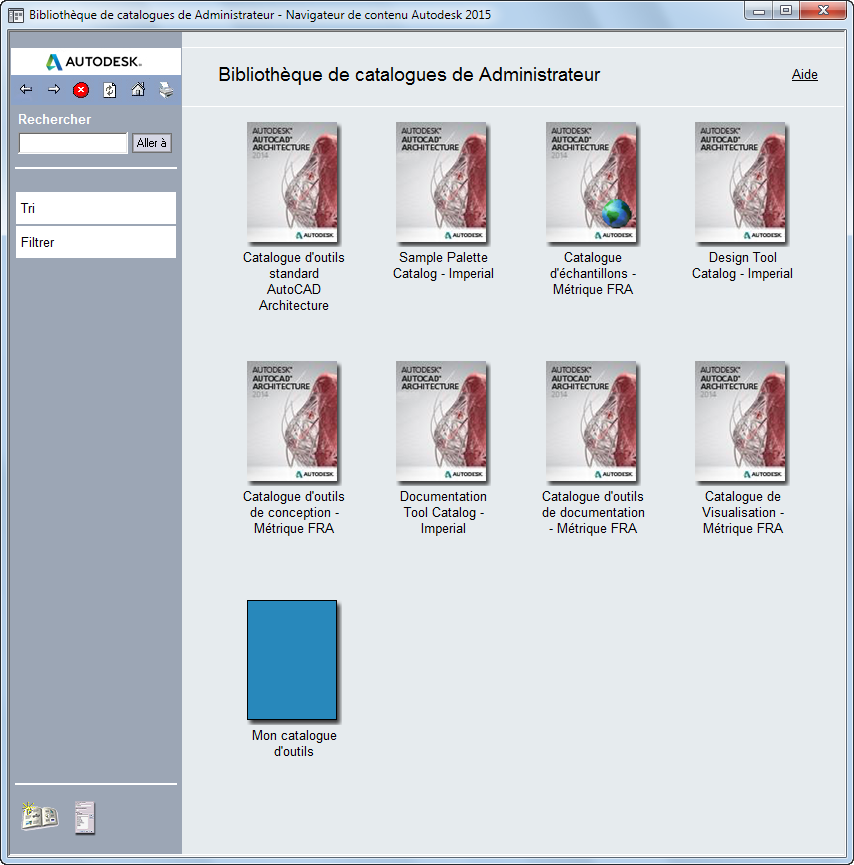
Task: Print with the printer icon
Action: point(166,90)
